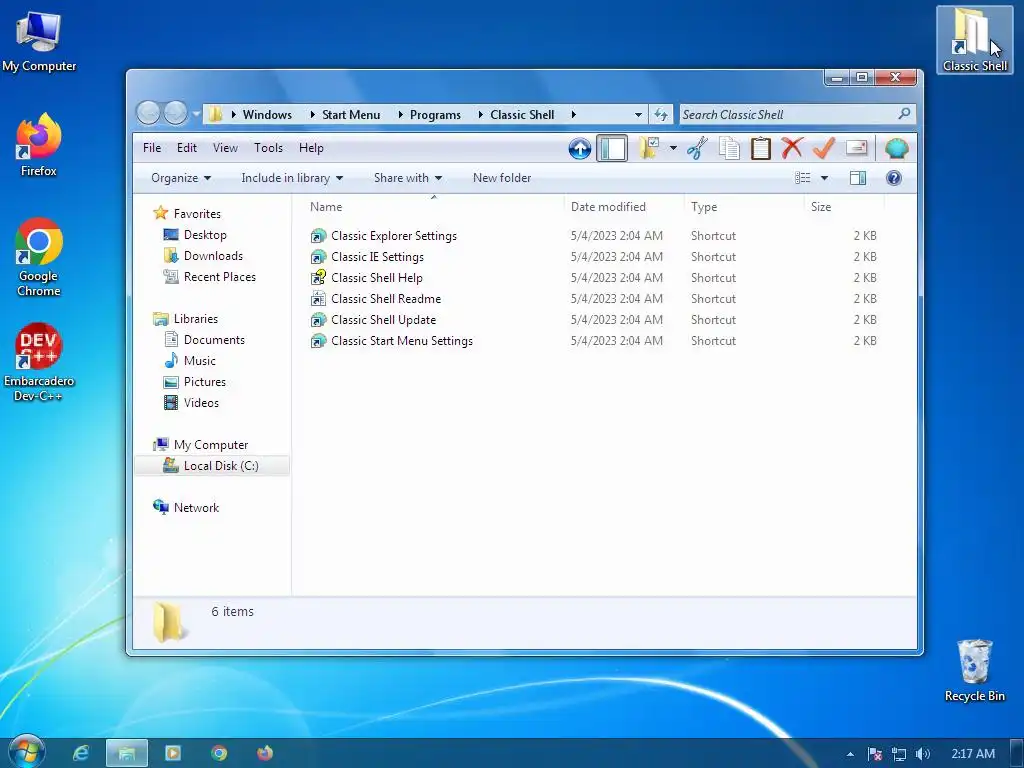Select Downloads in the navigation pane
Screen dimensions: 1024x768
(x=213, y=255)
